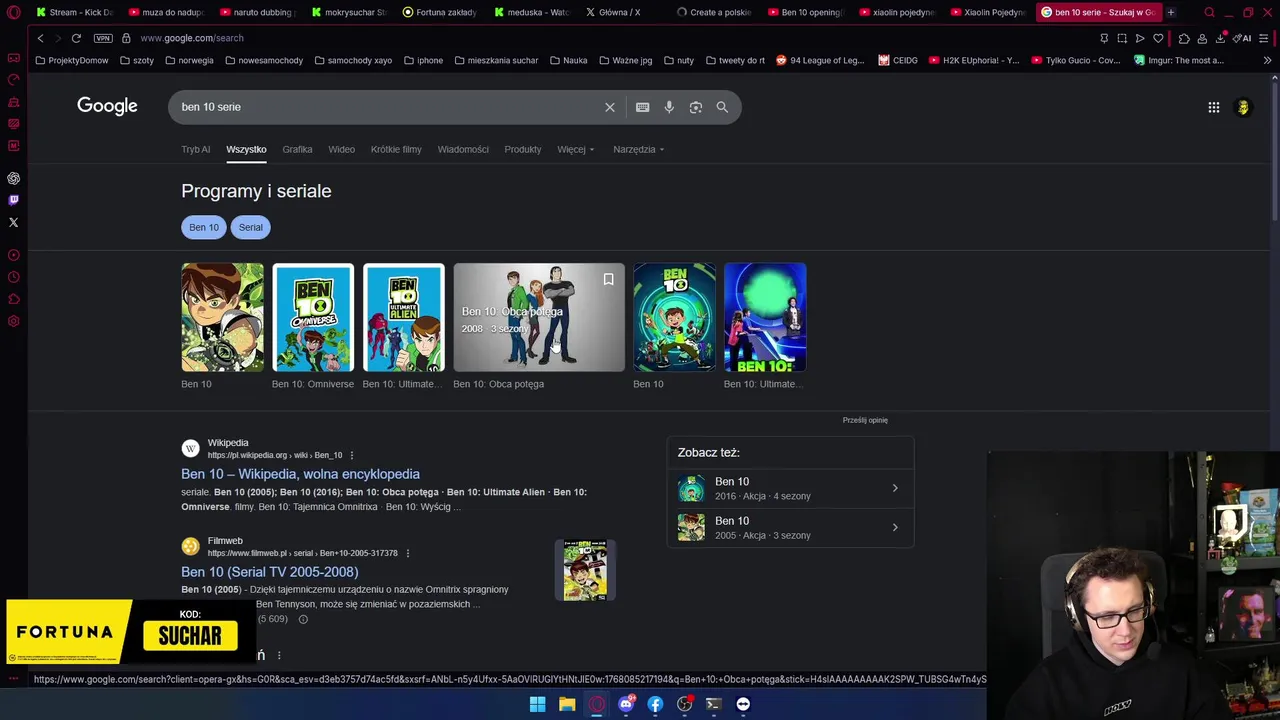
Task: Open Extensions from sidebar cube icon
Action: tap(14, 299)
